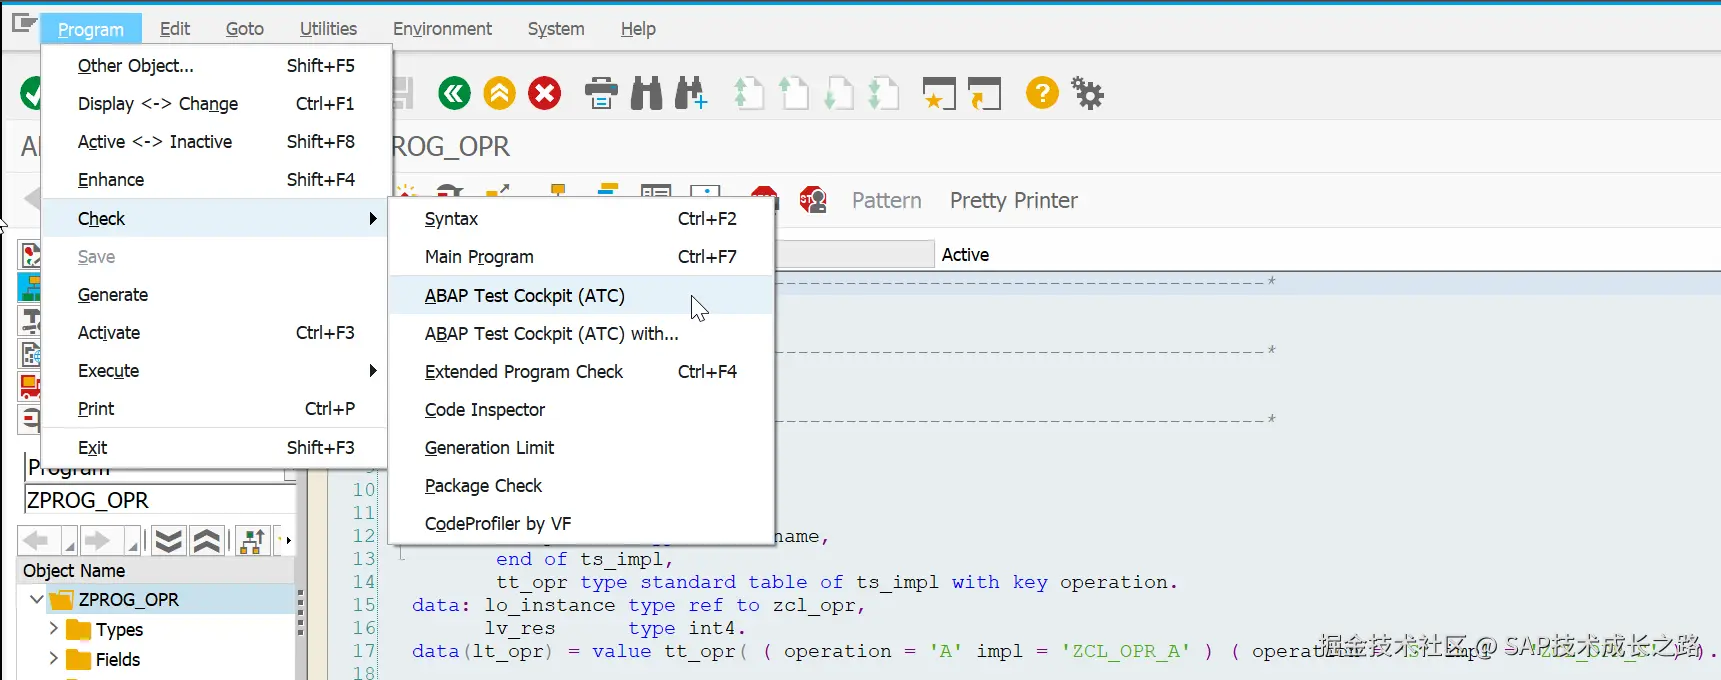Choose Generation Limit entry

pos(581,448)
